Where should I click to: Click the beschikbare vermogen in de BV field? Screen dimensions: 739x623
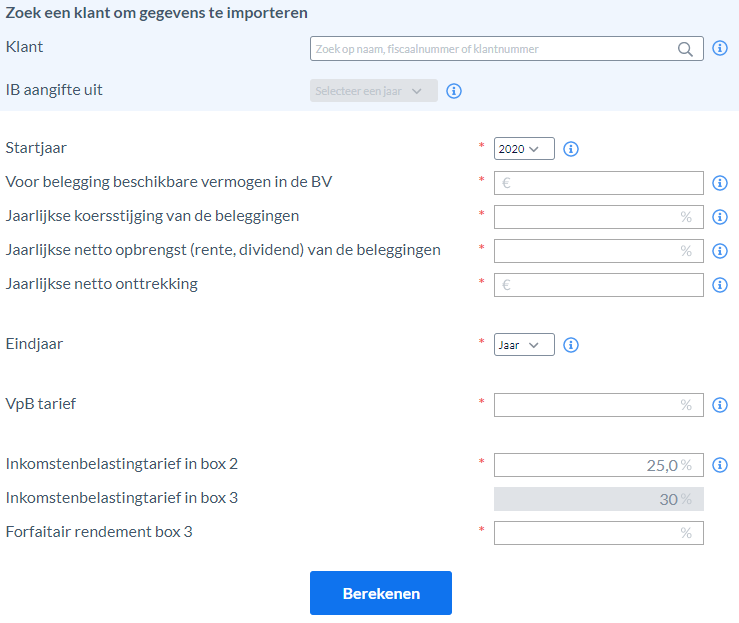click(x=599, y=183)
